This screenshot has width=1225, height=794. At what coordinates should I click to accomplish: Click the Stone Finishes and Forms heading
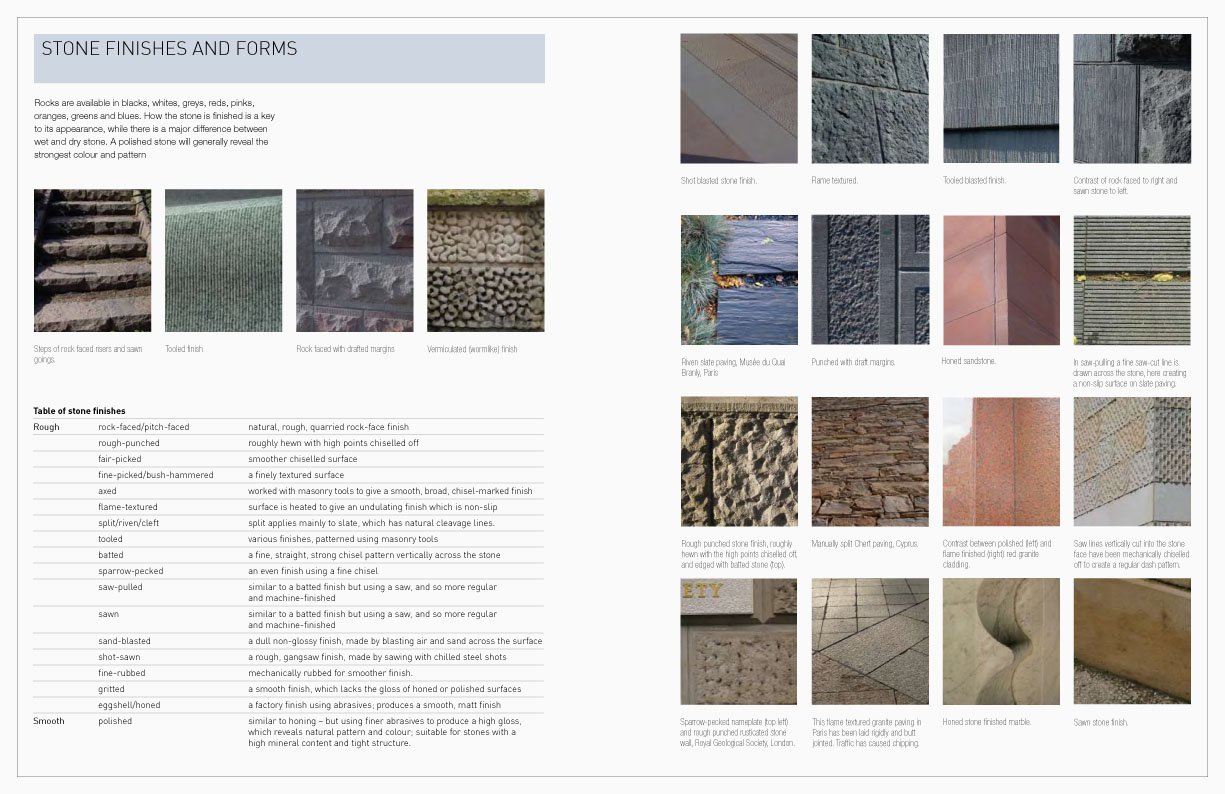click(x=170, y=49)
